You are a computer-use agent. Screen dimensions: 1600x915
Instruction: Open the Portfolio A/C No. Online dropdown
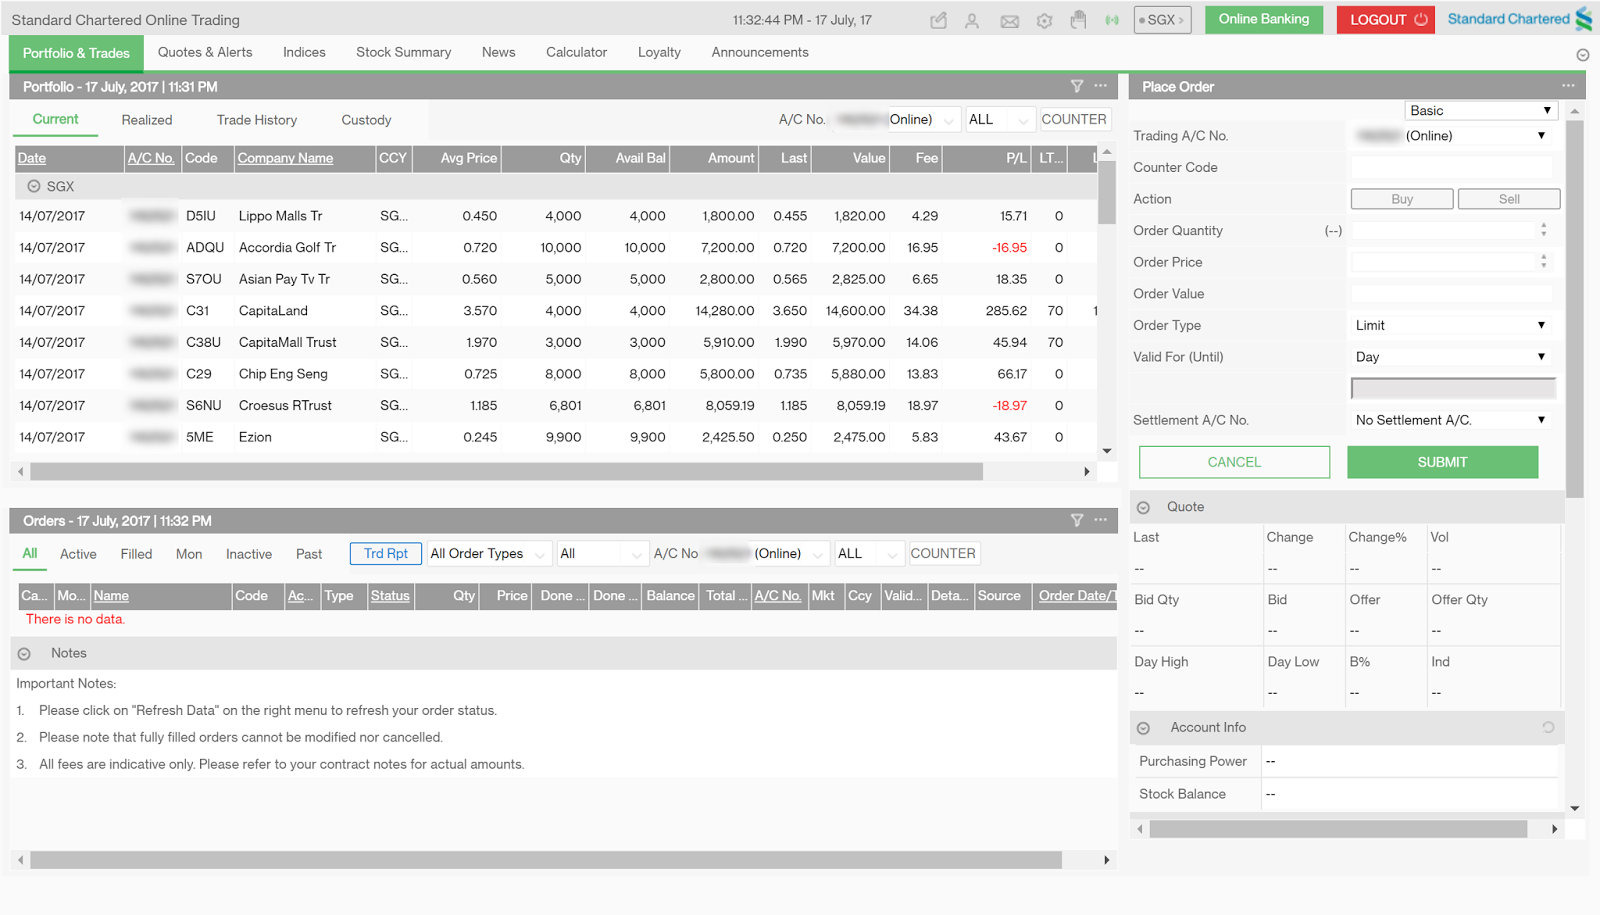point(897,120)
